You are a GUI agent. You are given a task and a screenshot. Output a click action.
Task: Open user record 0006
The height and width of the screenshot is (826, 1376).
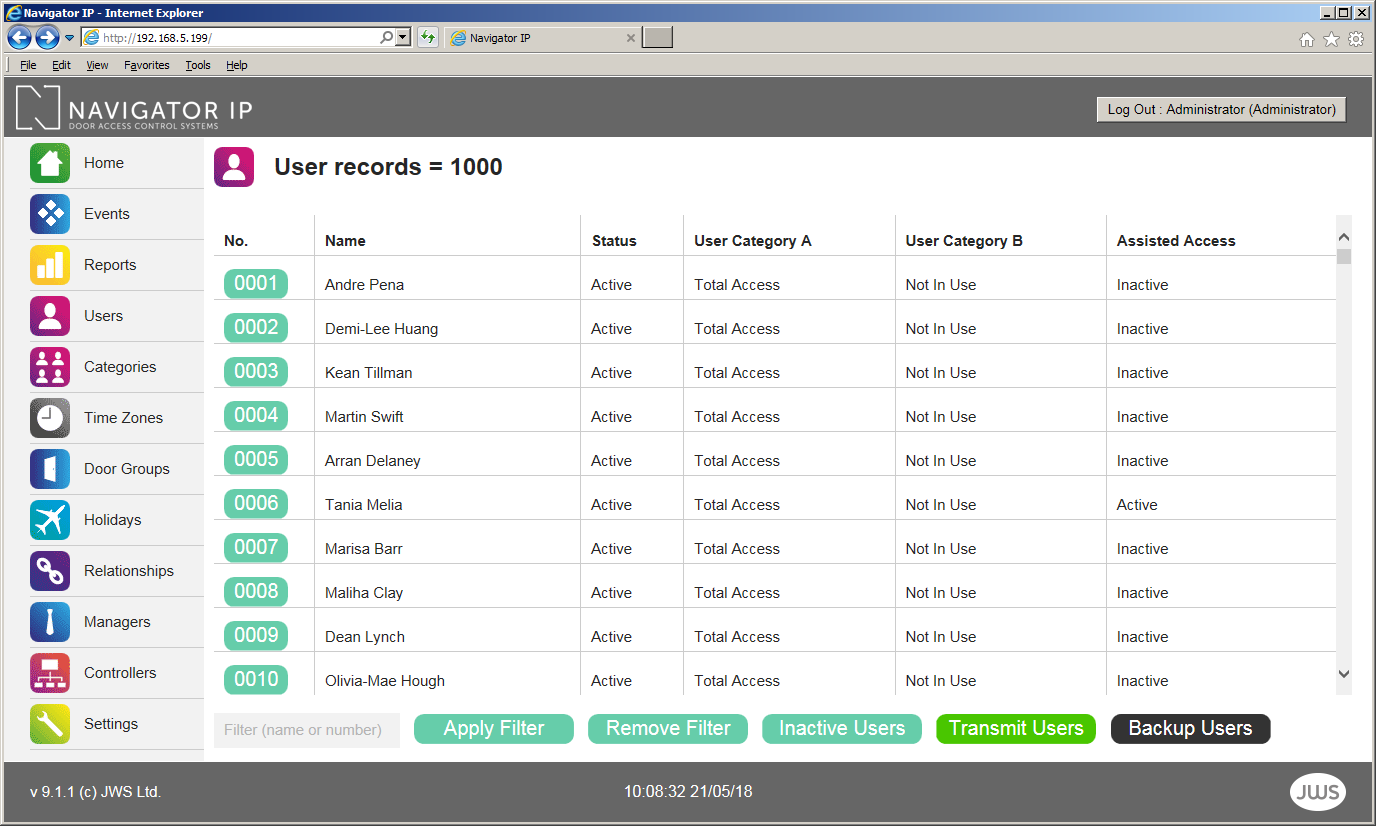(x=256, y=504)
